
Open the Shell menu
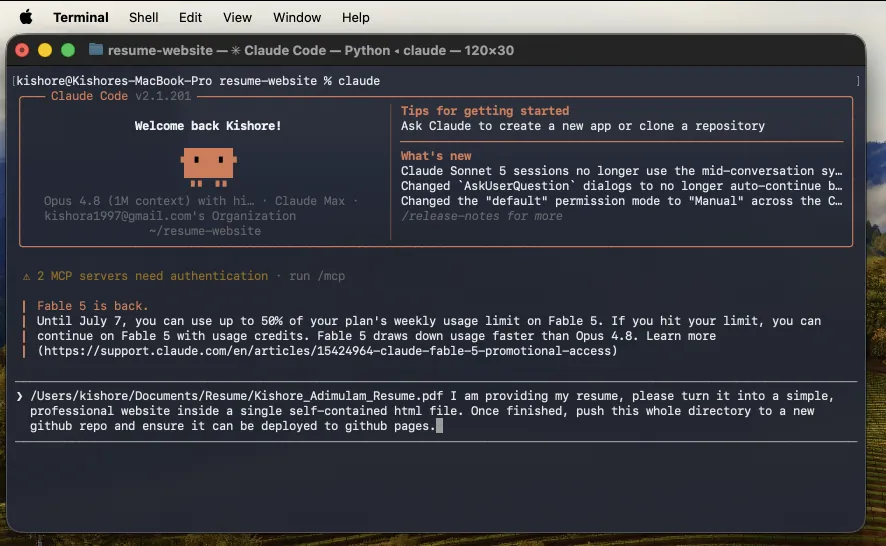(144, 18)
